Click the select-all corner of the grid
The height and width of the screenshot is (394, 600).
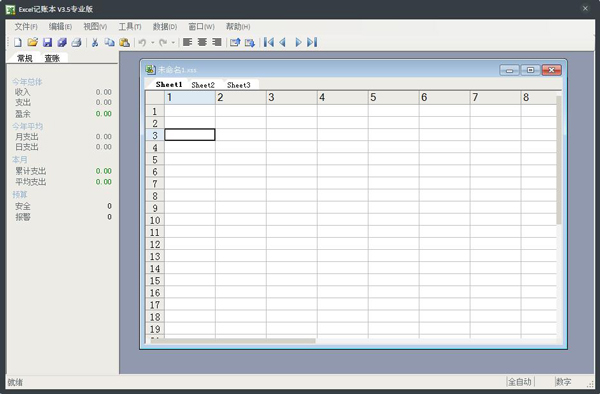pos(155,98)
